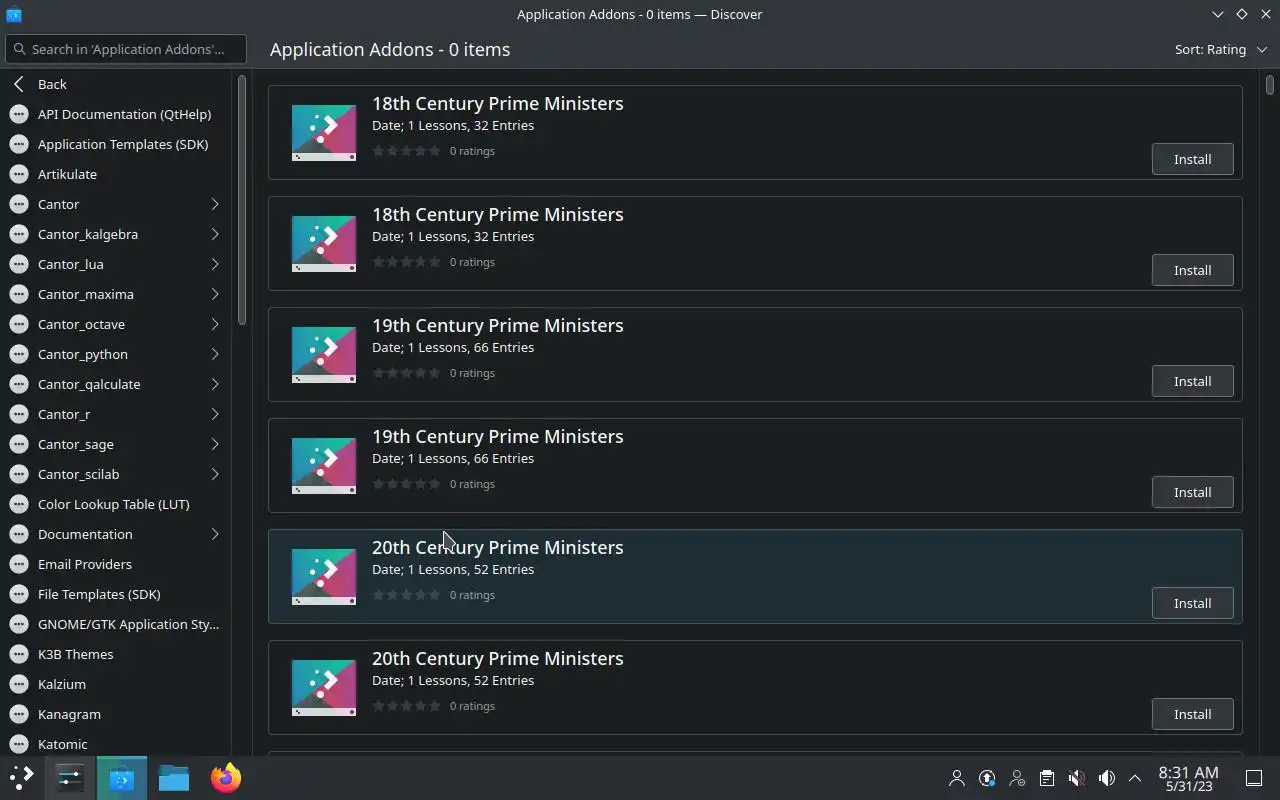Image resolution: width=1280 pixels, height=800 pixels.
Task: Open the first 19th Century Prime Ministers thumbnail
Action: tap(324, 354)
